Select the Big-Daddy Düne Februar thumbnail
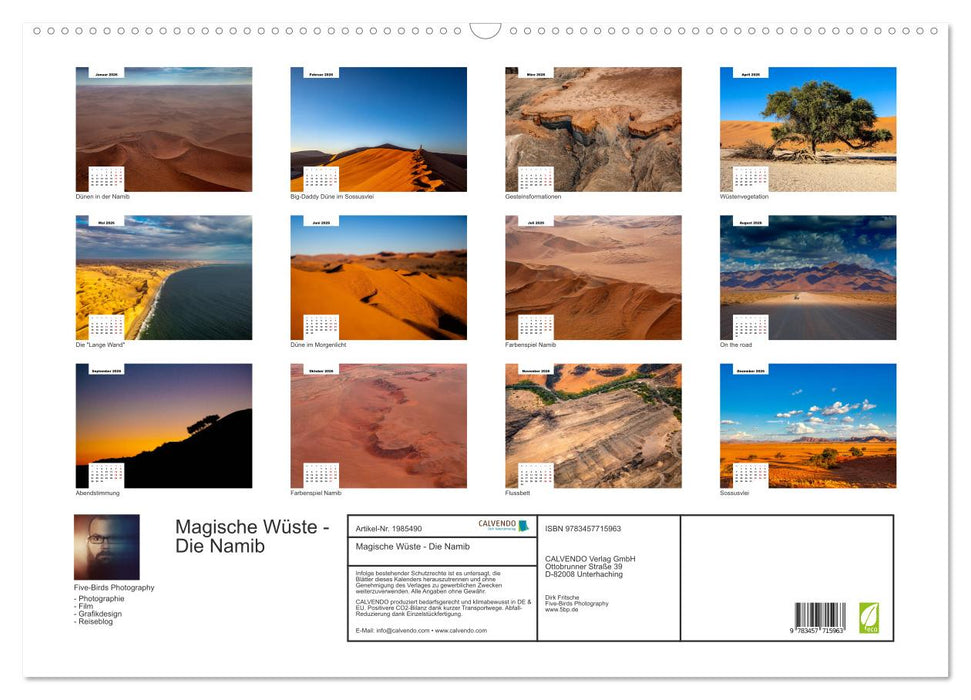 [378, 128]
